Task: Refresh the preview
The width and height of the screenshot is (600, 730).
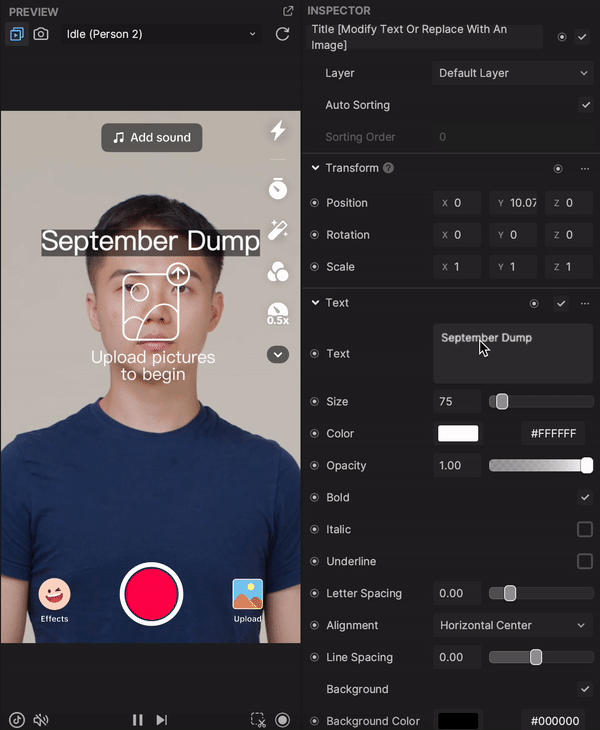Action: 282,34
